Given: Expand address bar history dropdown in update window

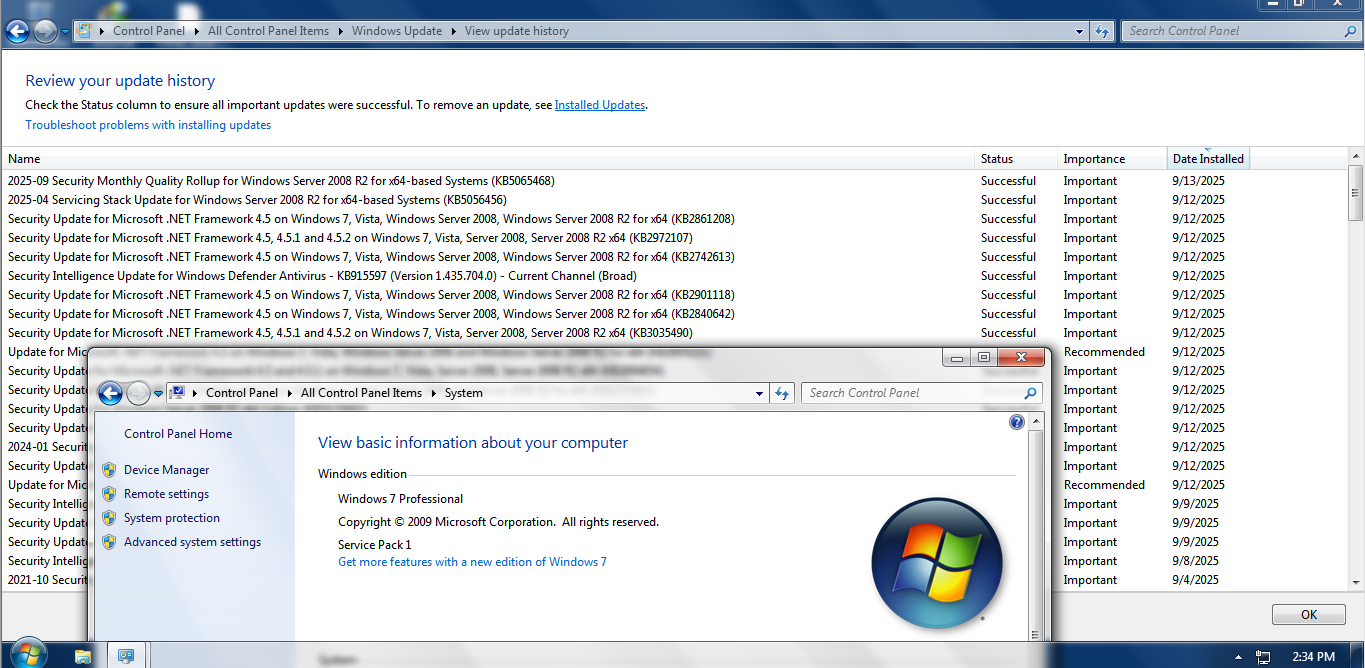Looking at the screenshot, I should coord(1079,31).
